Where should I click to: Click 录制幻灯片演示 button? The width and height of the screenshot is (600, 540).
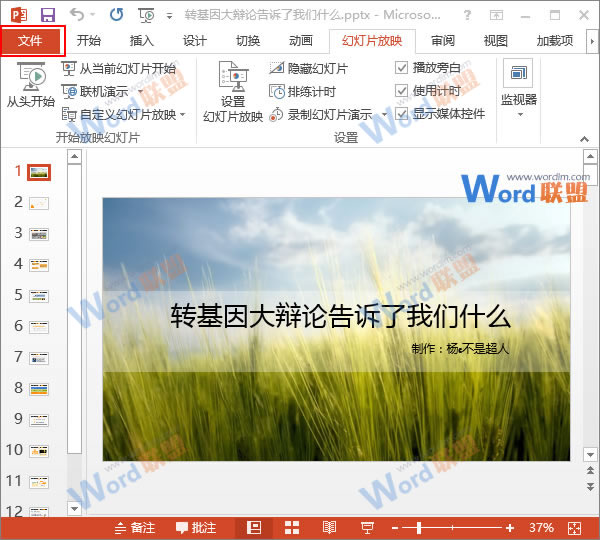pos(321,114)
